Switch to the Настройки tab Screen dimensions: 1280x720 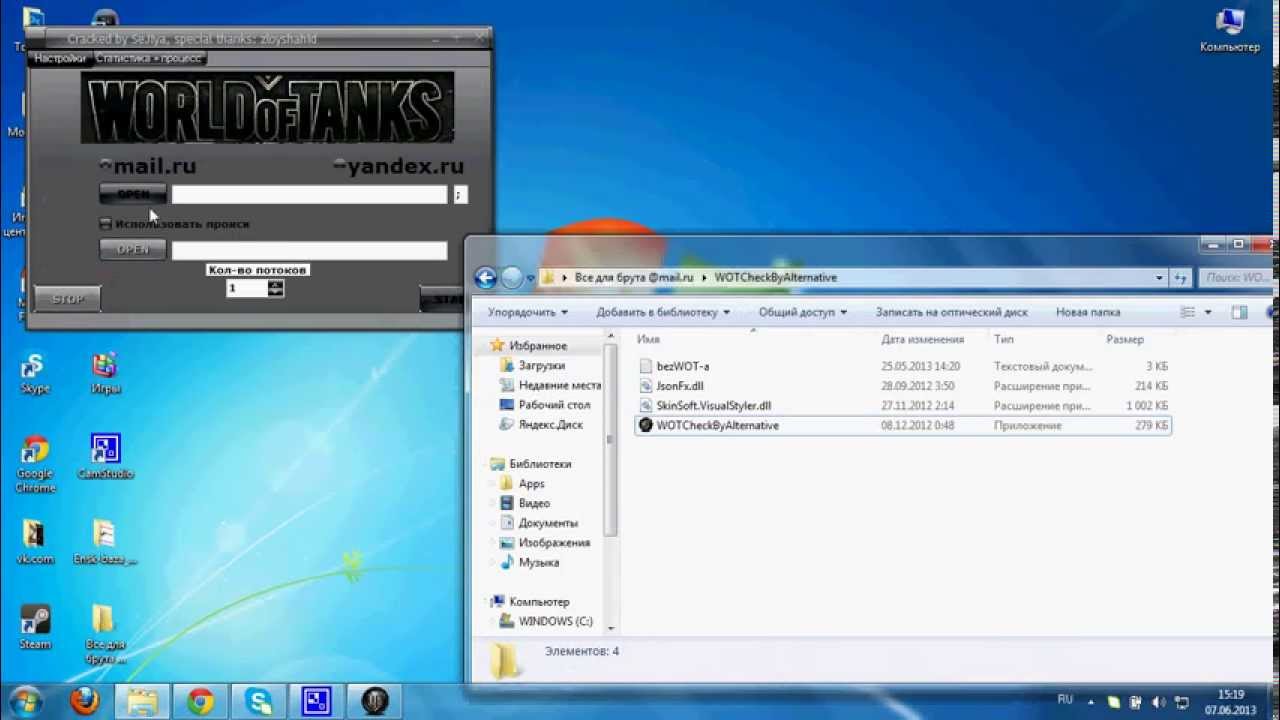[60, 59]
